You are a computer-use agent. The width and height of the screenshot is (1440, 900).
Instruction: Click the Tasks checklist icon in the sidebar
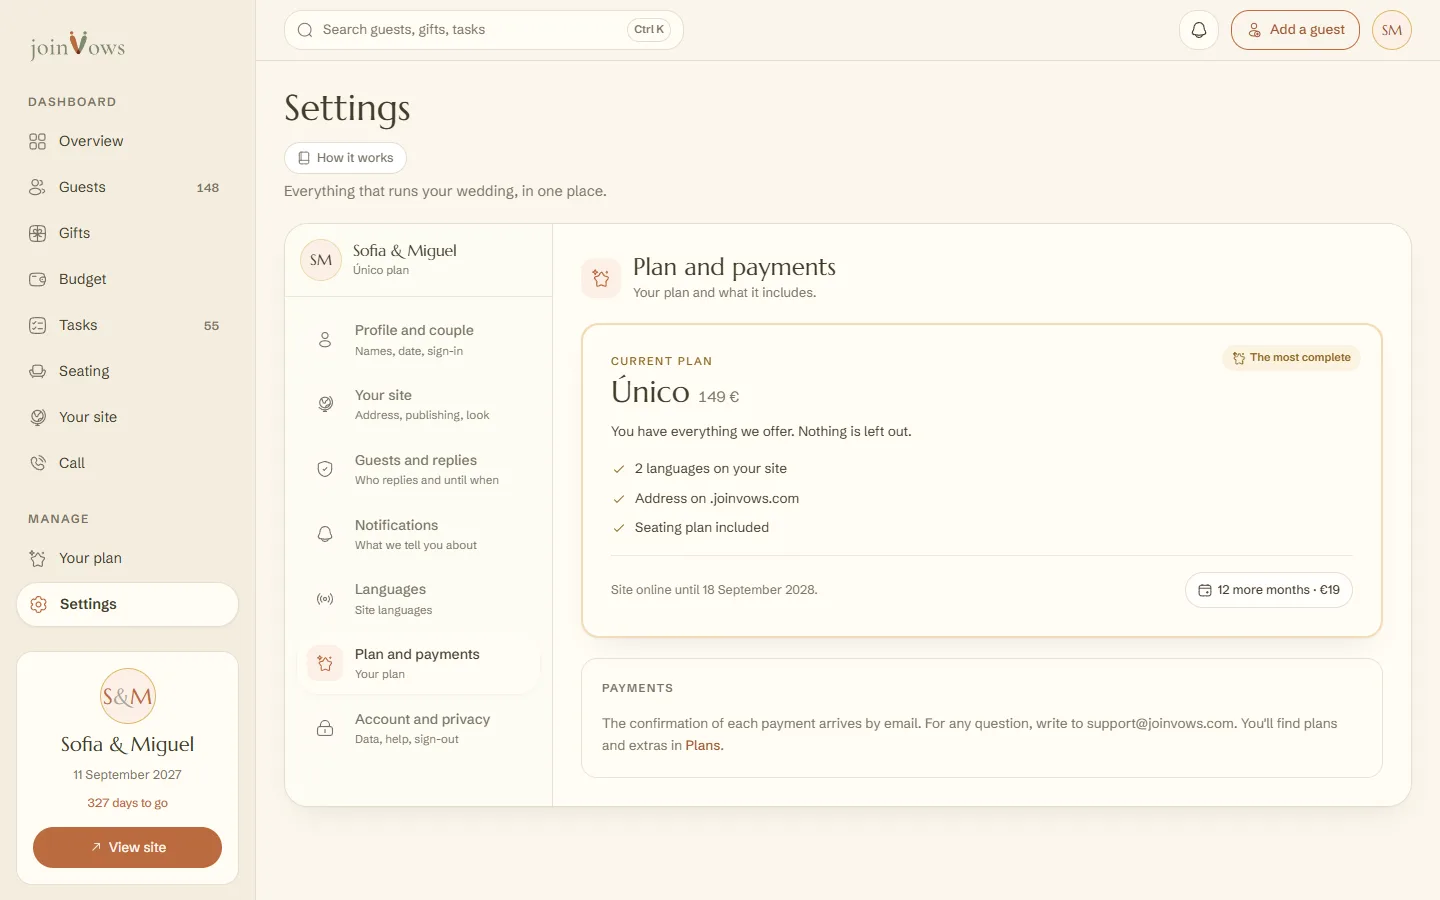(38, 325)
